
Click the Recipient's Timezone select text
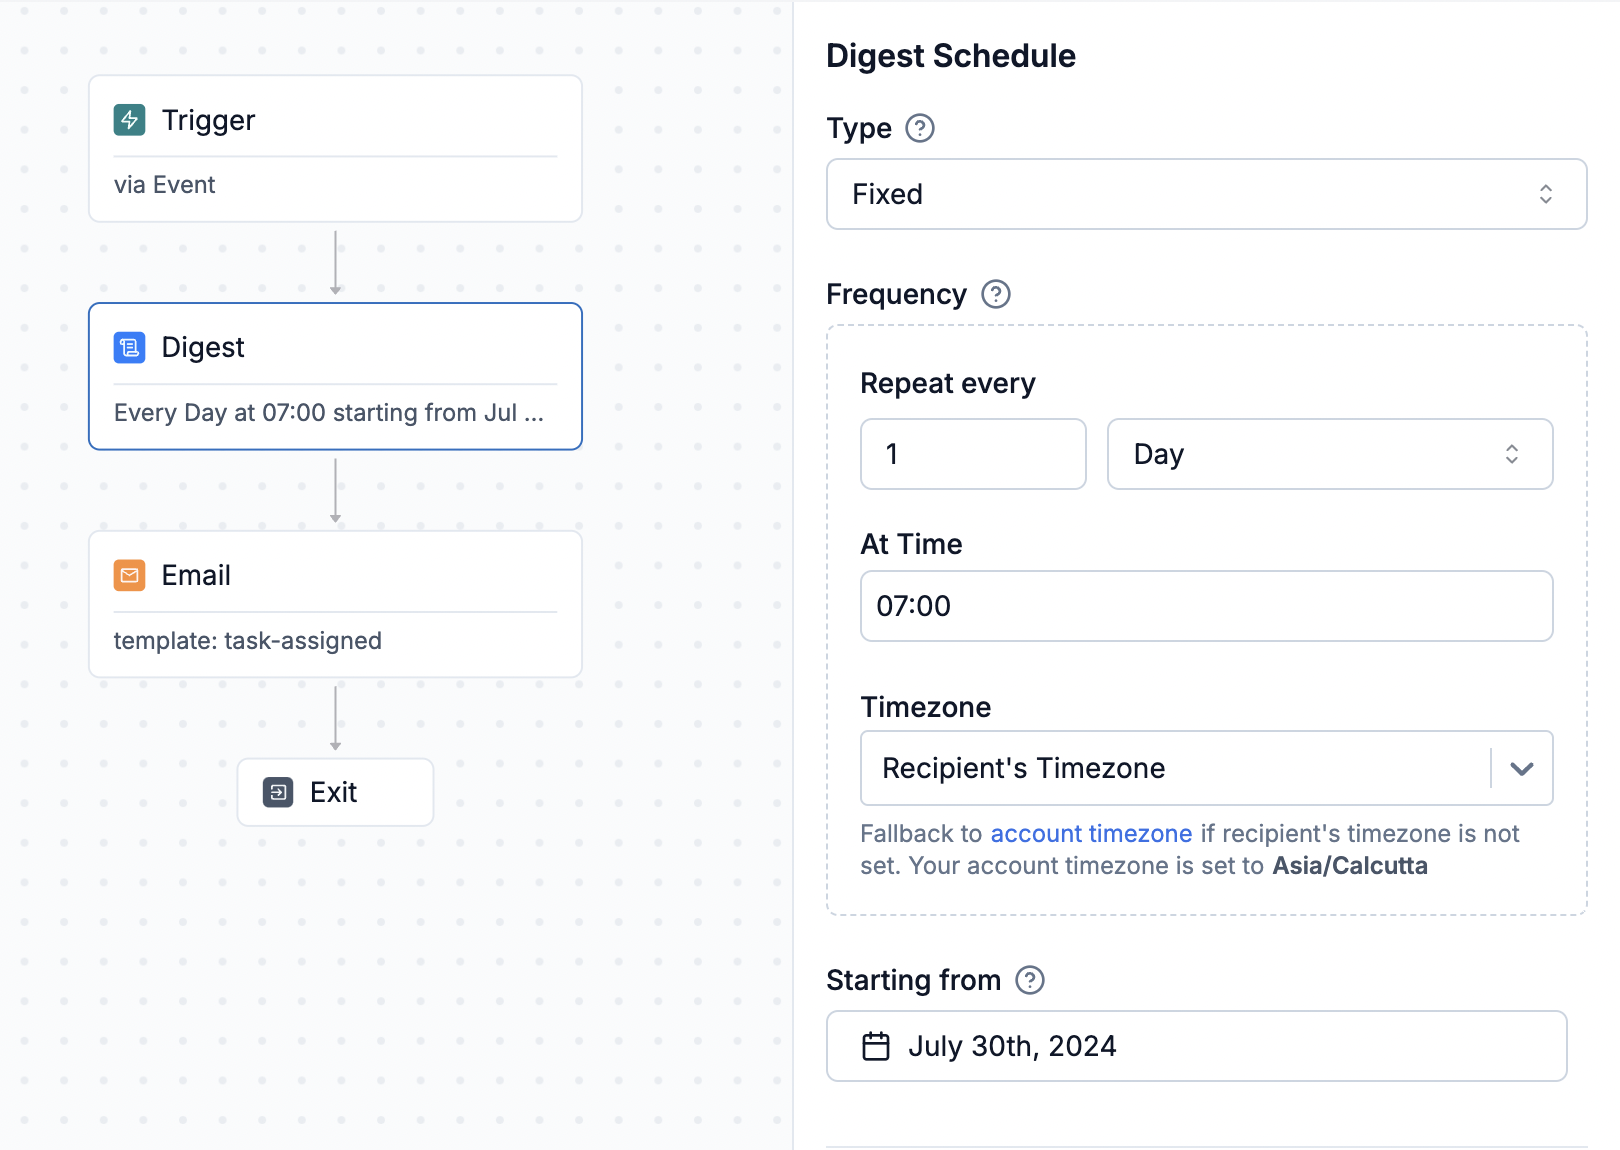coord(1023,768)
